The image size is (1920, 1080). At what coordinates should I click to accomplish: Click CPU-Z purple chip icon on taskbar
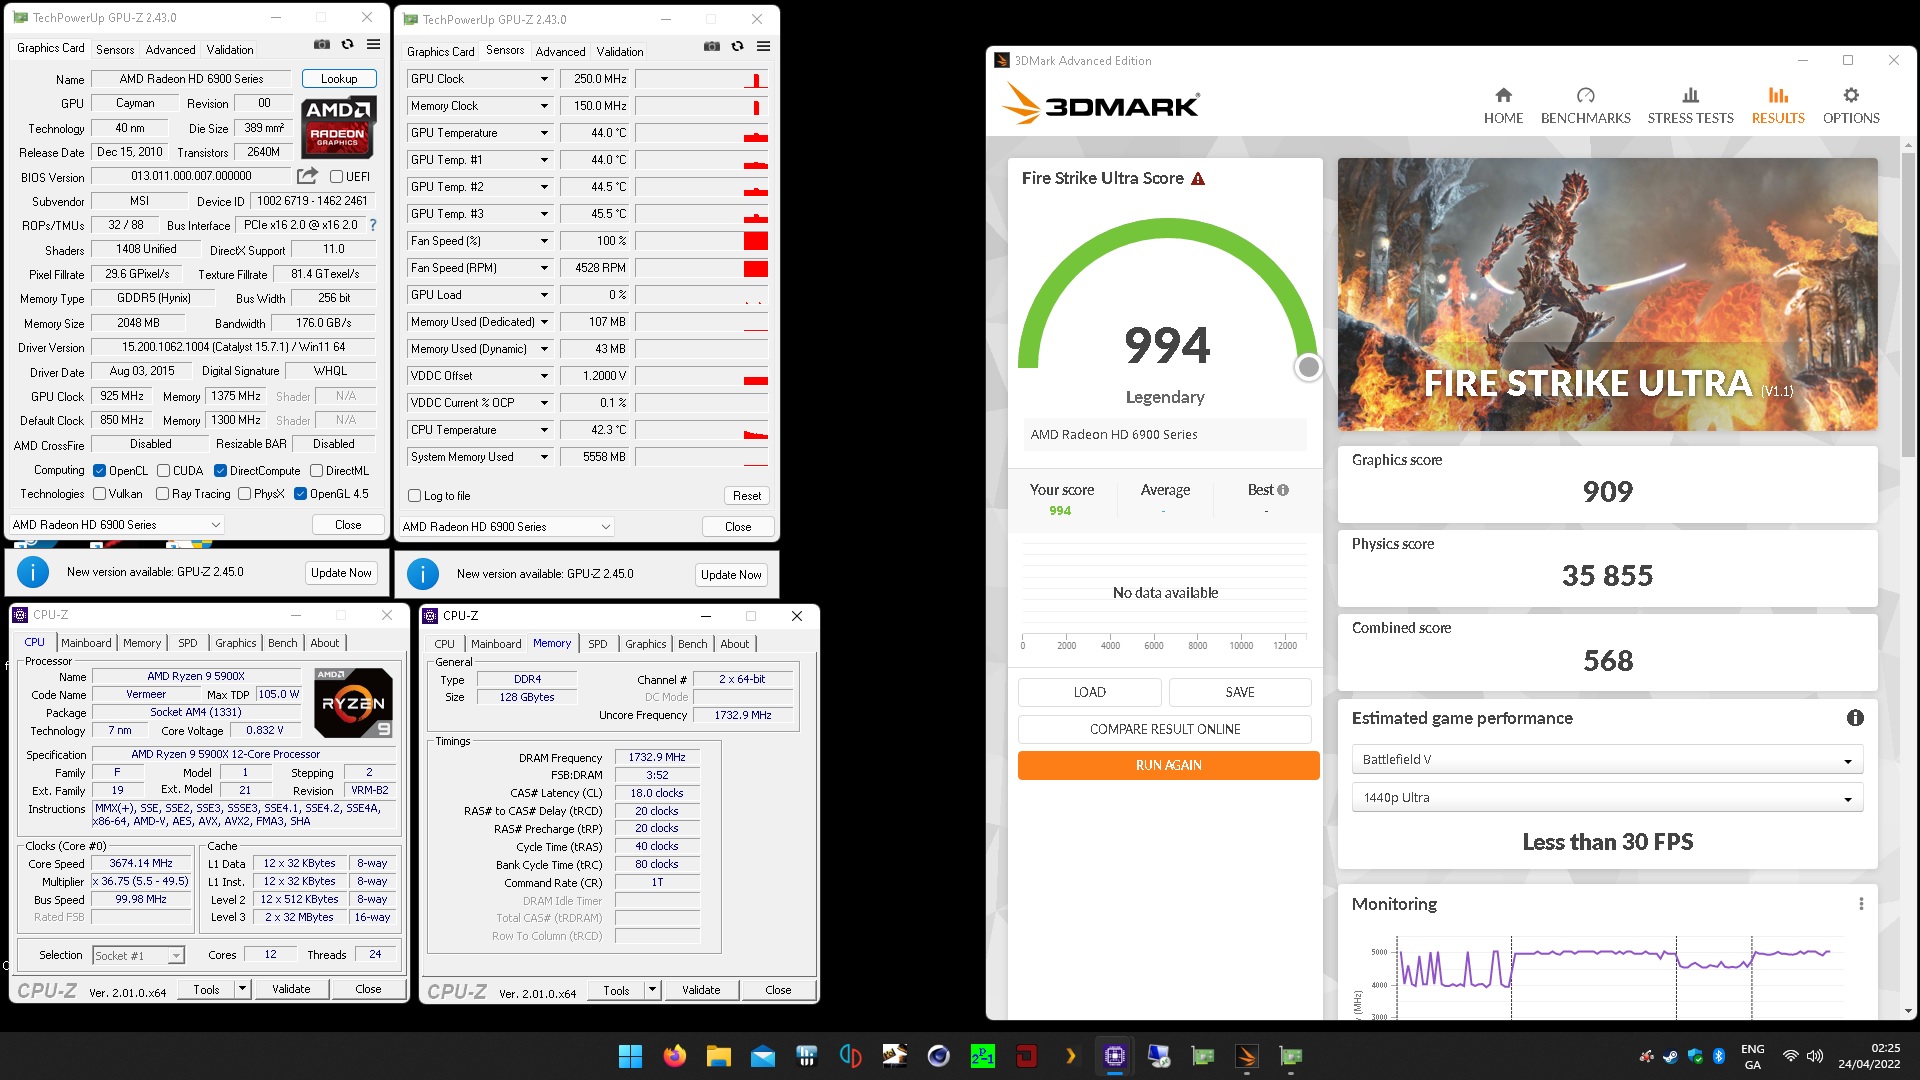coord(1114,1056)
